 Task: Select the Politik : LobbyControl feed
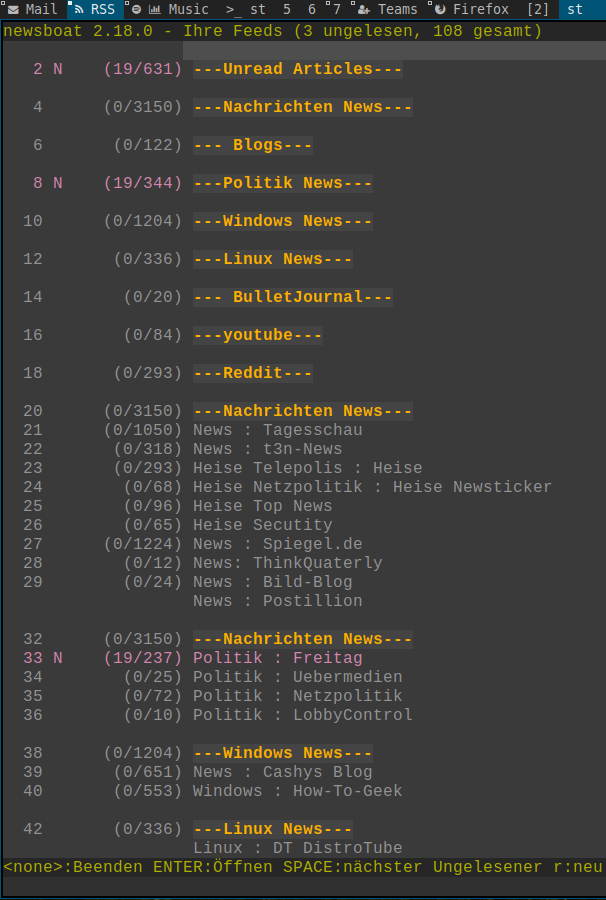tap(302, 715)
